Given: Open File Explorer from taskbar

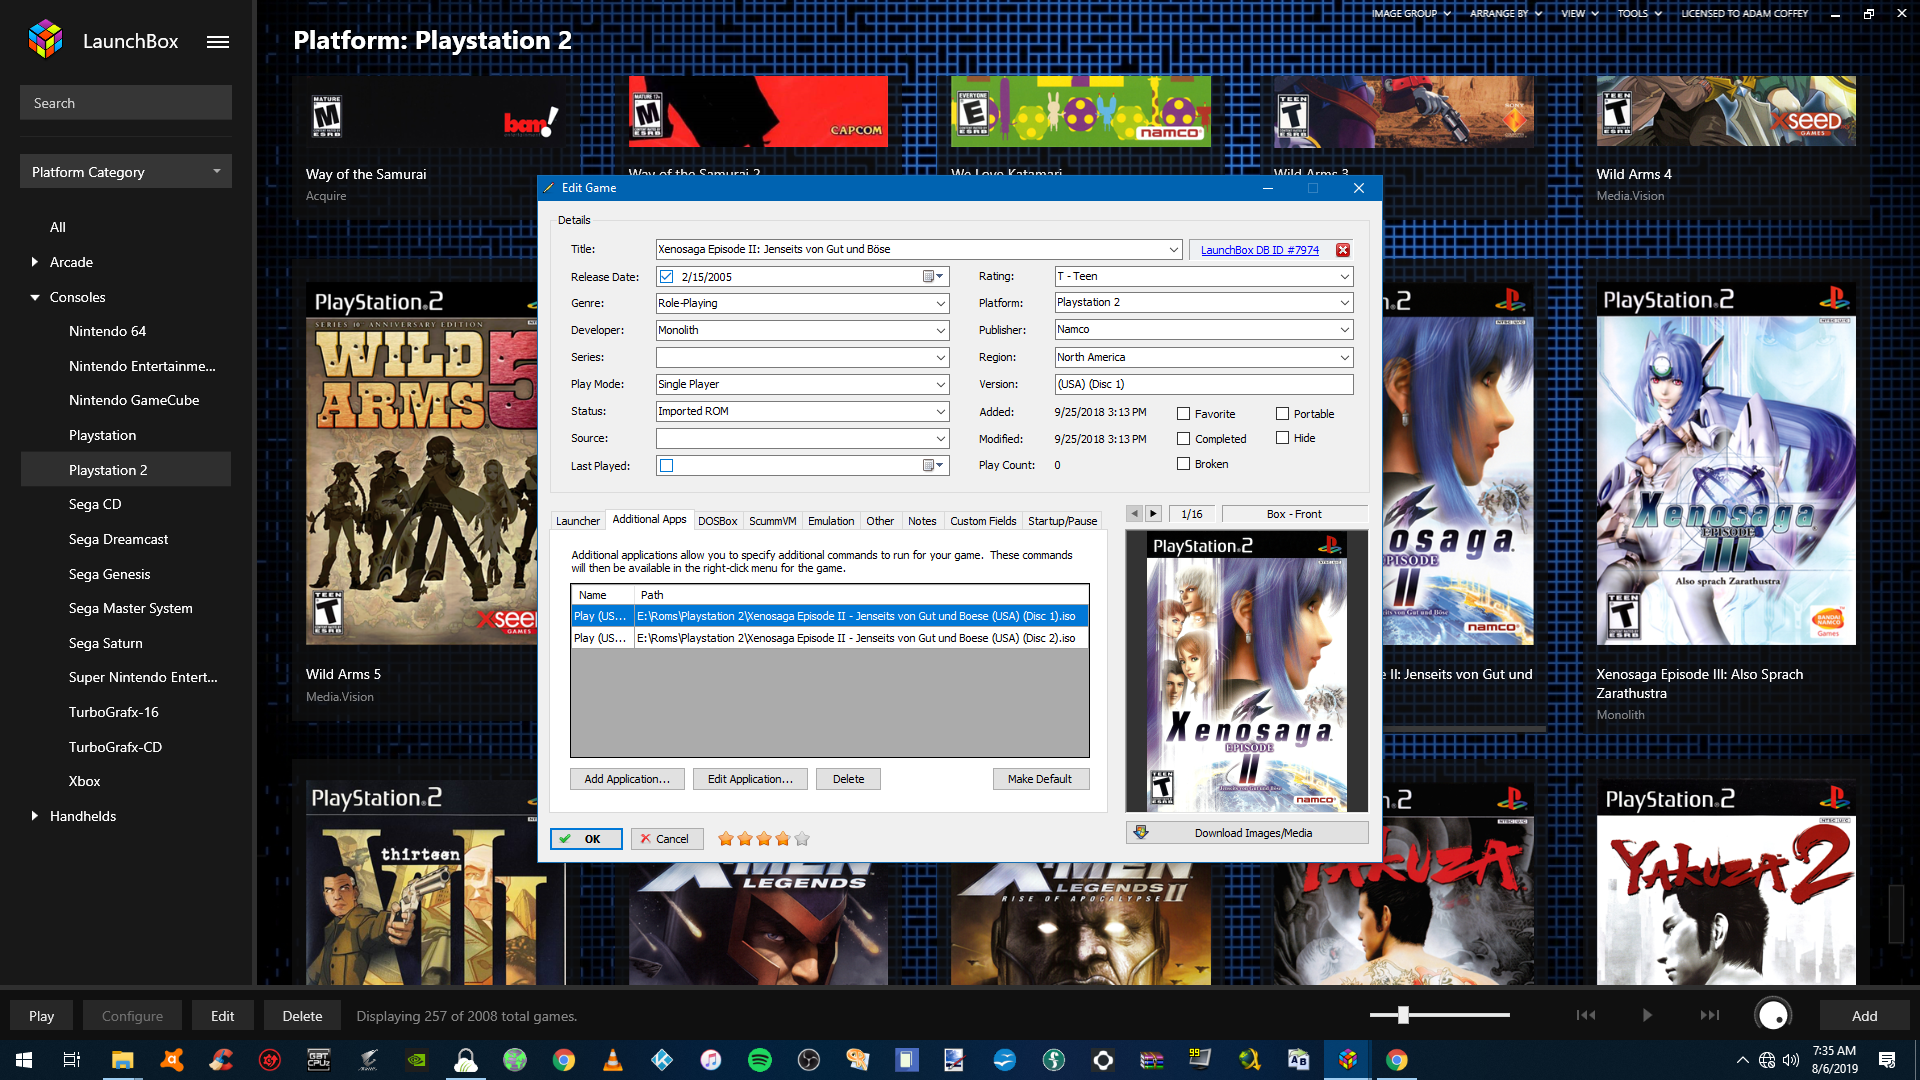Looking at the screenshot, I should click(x=122, y=1060).
